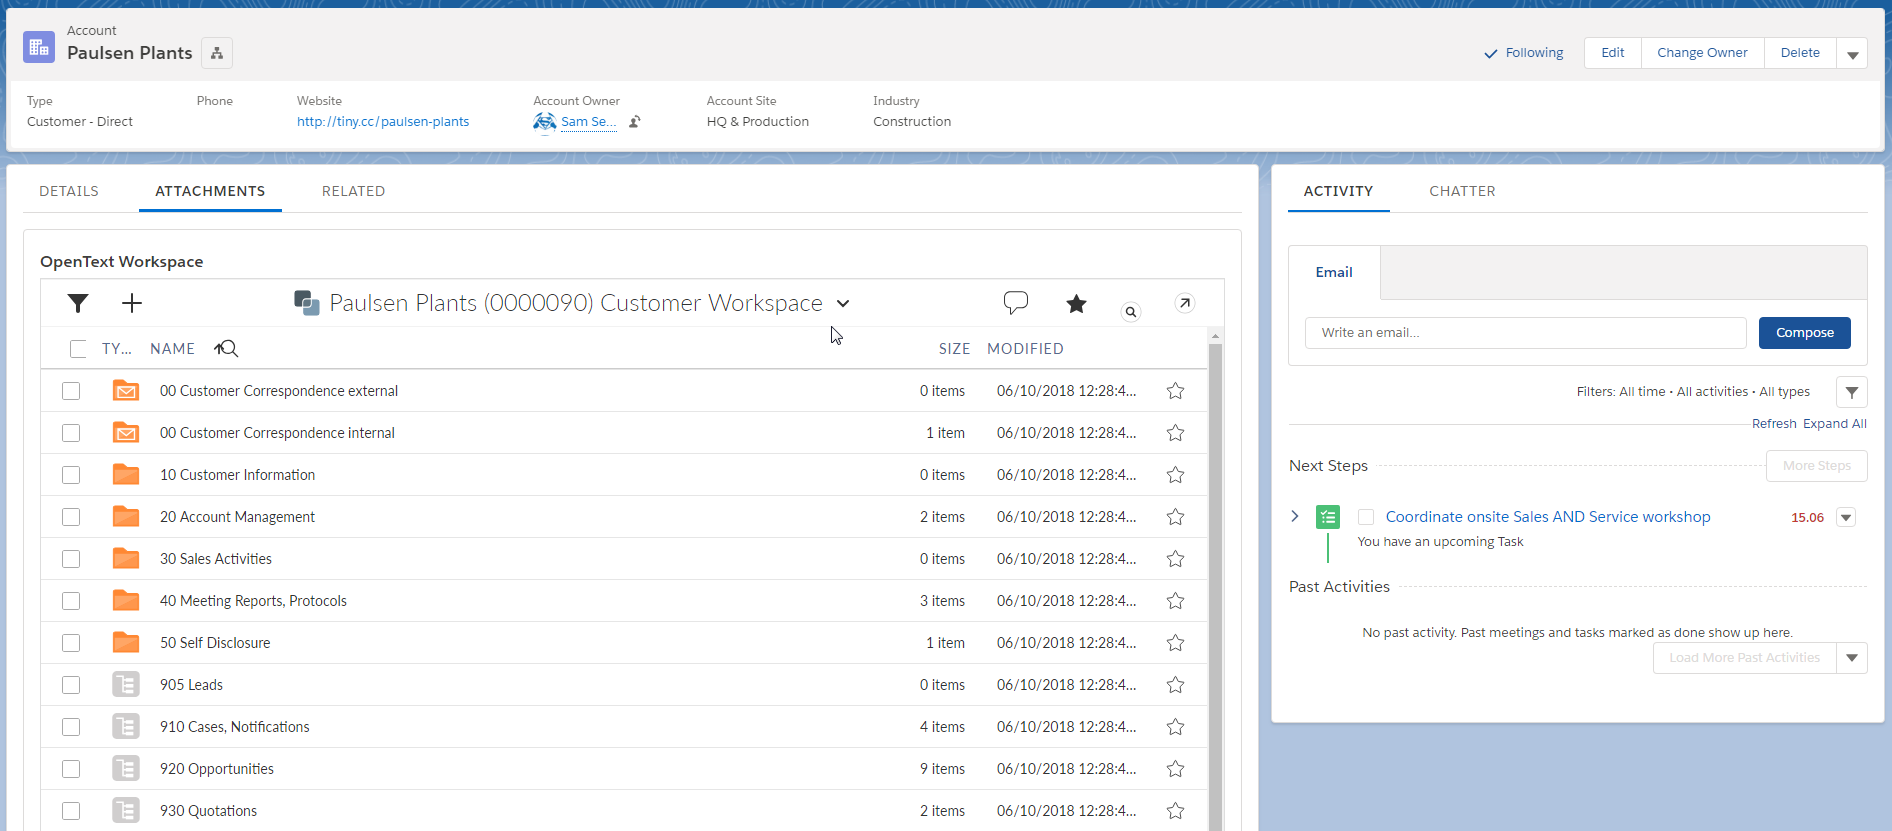This screenshot has height=831, width=1892.
Task: Mark Coordinate onsite workshop task complete checkbox
Action: (1366, 517)
